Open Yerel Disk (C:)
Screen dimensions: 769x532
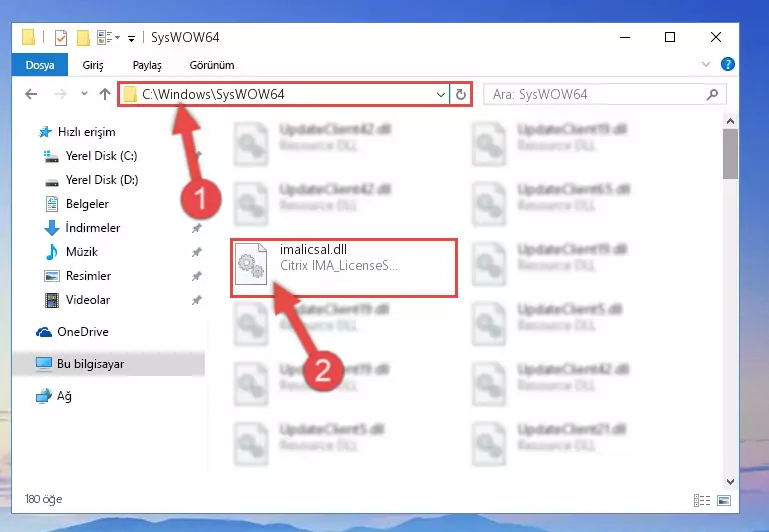click(x=101, y=156)
